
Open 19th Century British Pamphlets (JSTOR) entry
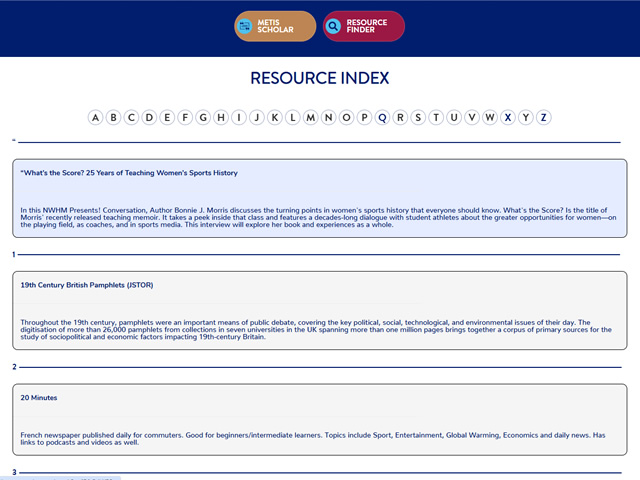(x=87, y=285)
